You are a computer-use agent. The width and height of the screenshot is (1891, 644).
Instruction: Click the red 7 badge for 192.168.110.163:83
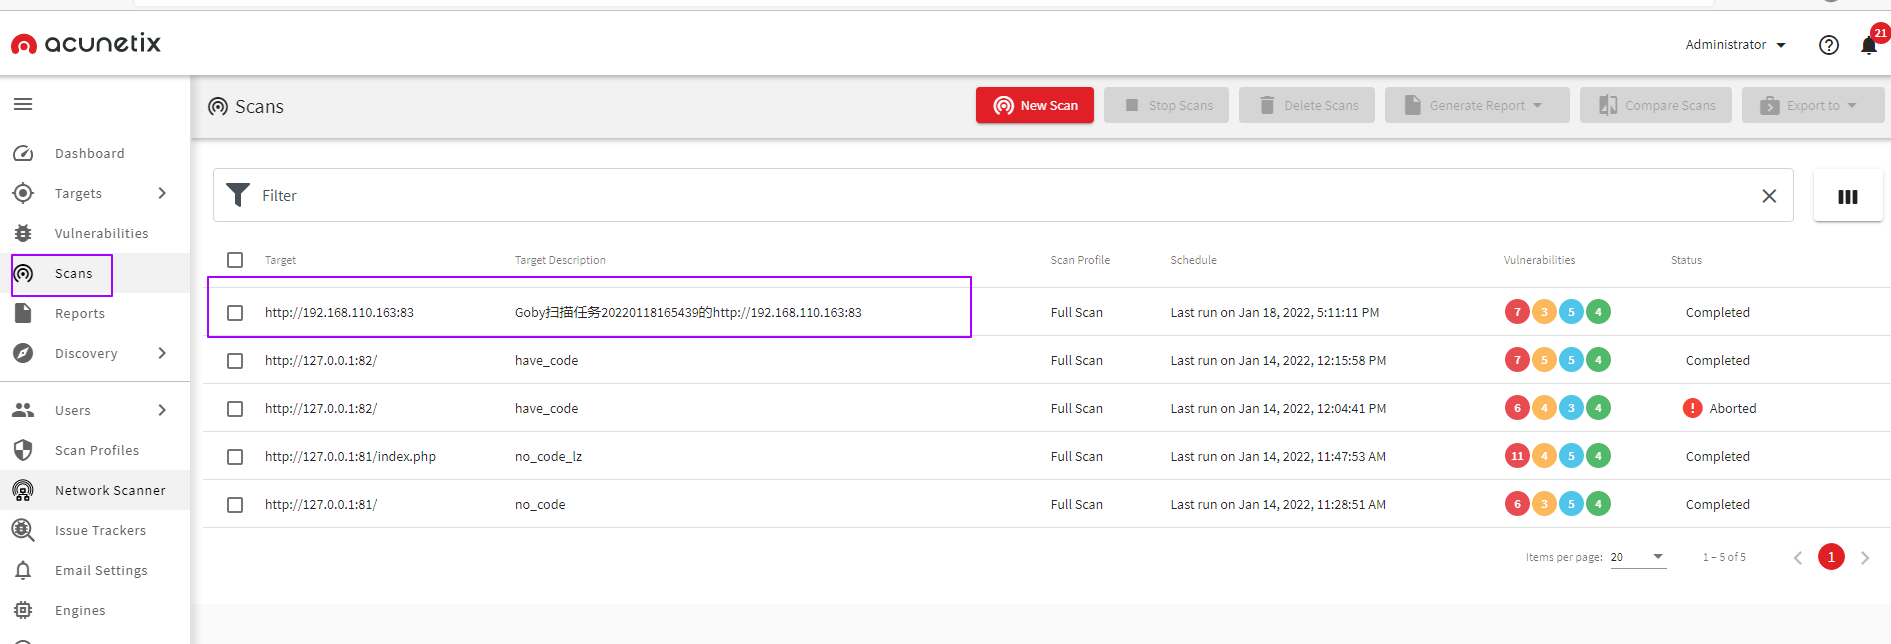pos(1517,312)
